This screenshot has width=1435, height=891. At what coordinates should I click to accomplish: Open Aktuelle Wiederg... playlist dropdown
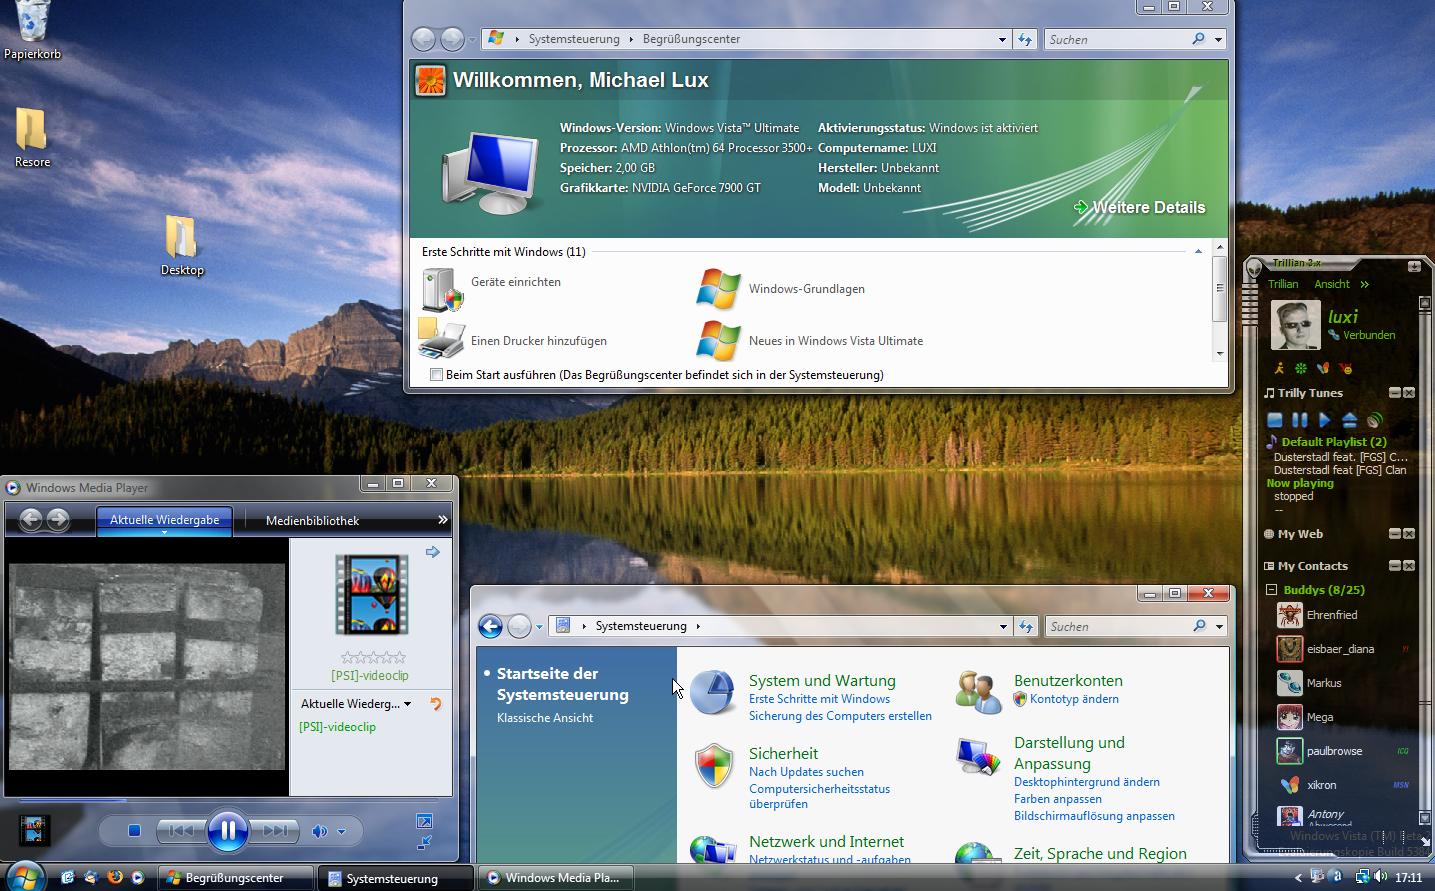(x=356, y=704)
